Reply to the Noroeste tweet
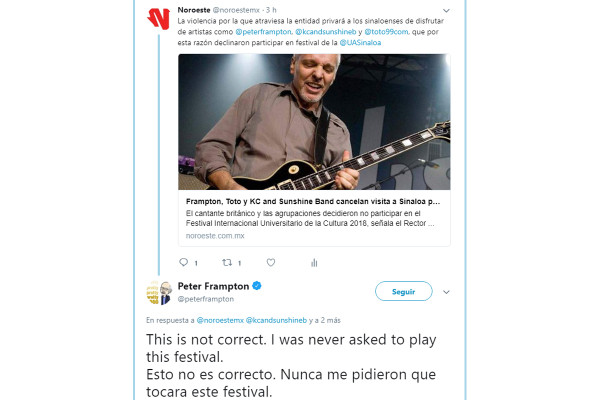 (x=182, y=263)
